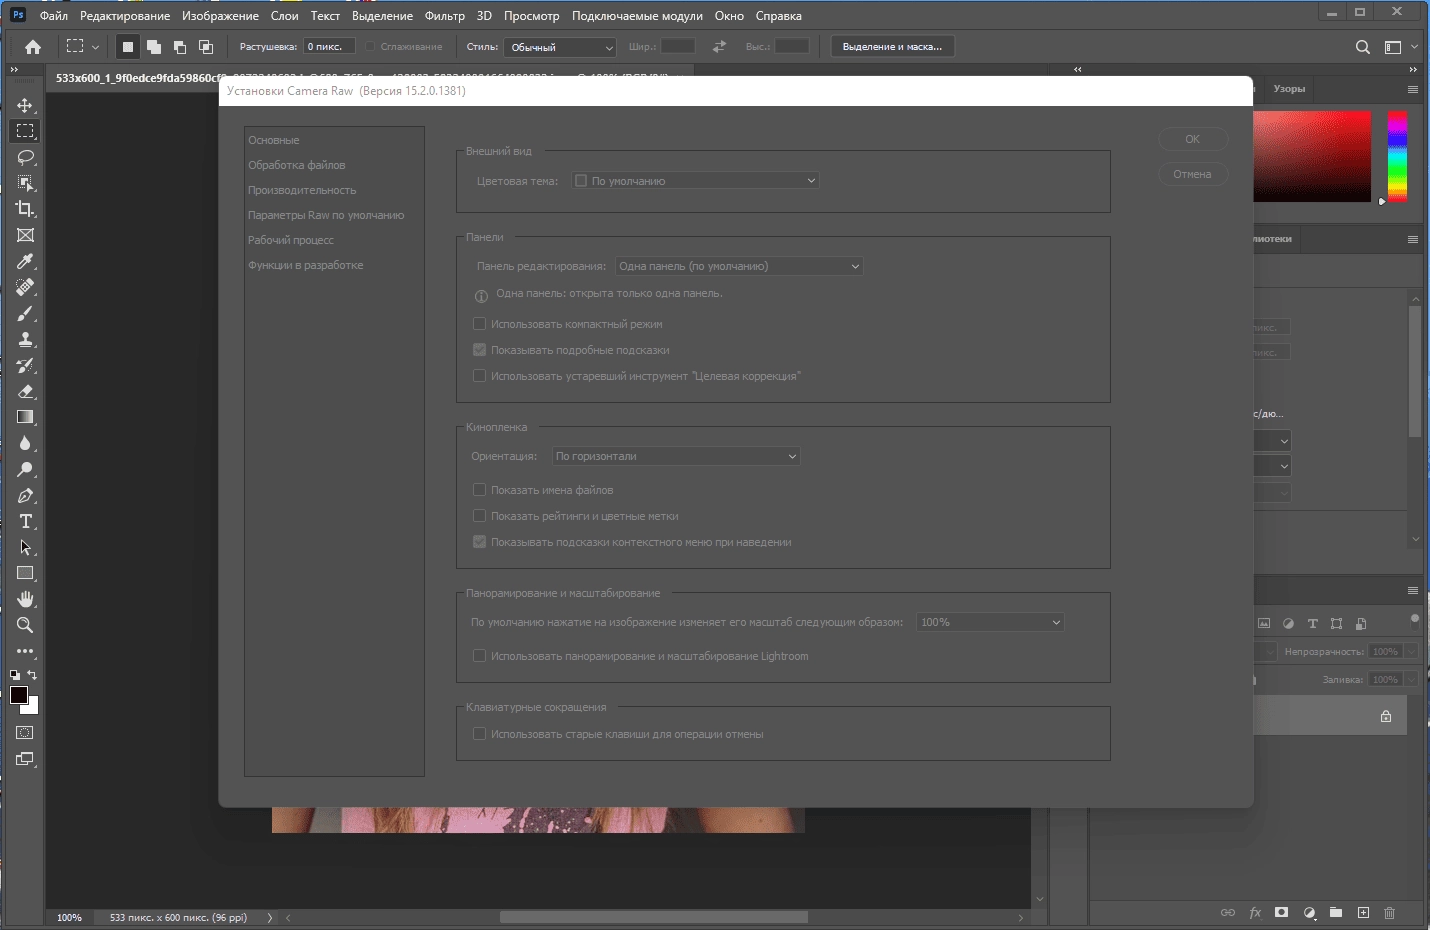
Task: Open the 'Ориентация' filmstrip dropdown
Action: [676, 456]
